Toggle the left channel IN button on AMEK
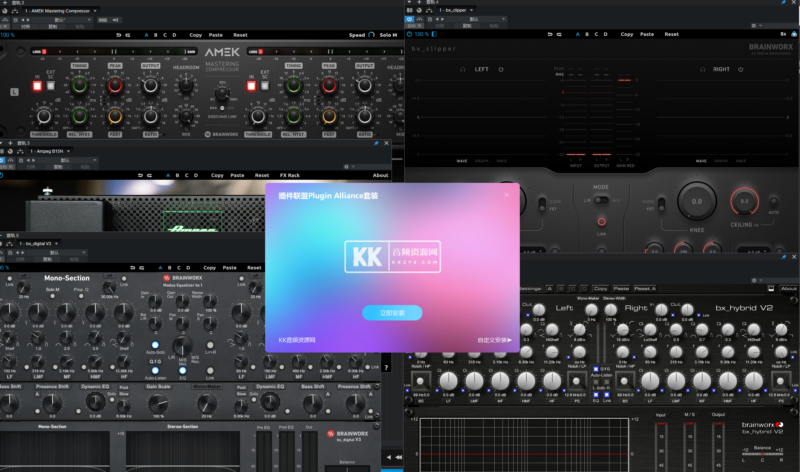The height and width of the screenshot is (472, 800). click(x=37, y=86)
